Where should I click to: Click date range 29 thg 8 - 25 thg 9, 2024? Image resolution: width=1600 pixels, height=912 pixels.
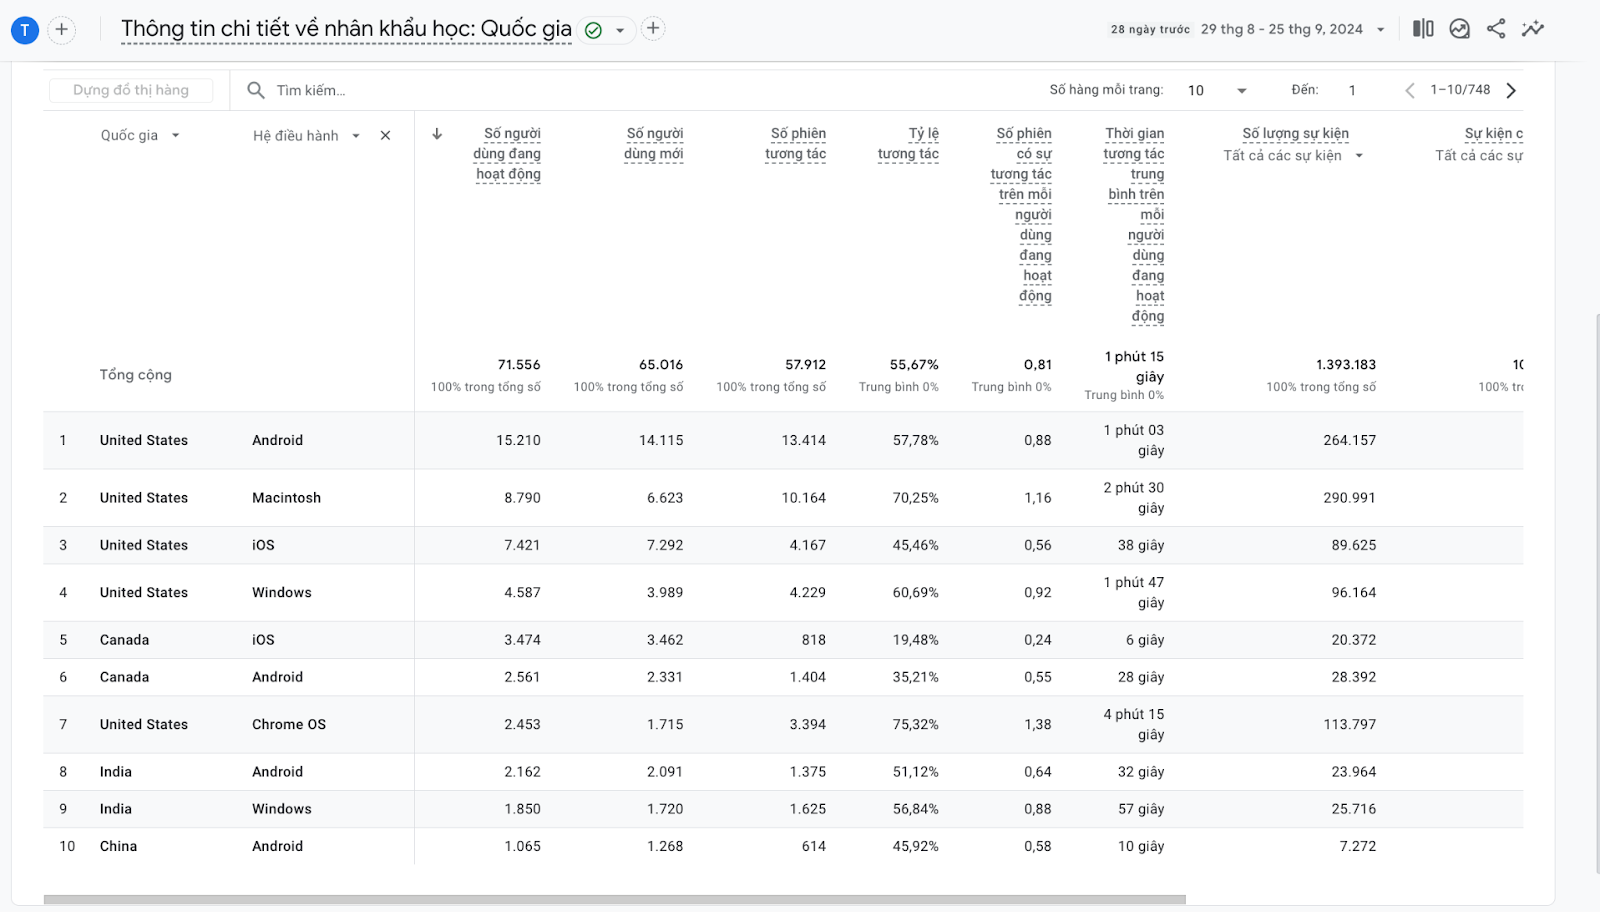(1281, 29)
